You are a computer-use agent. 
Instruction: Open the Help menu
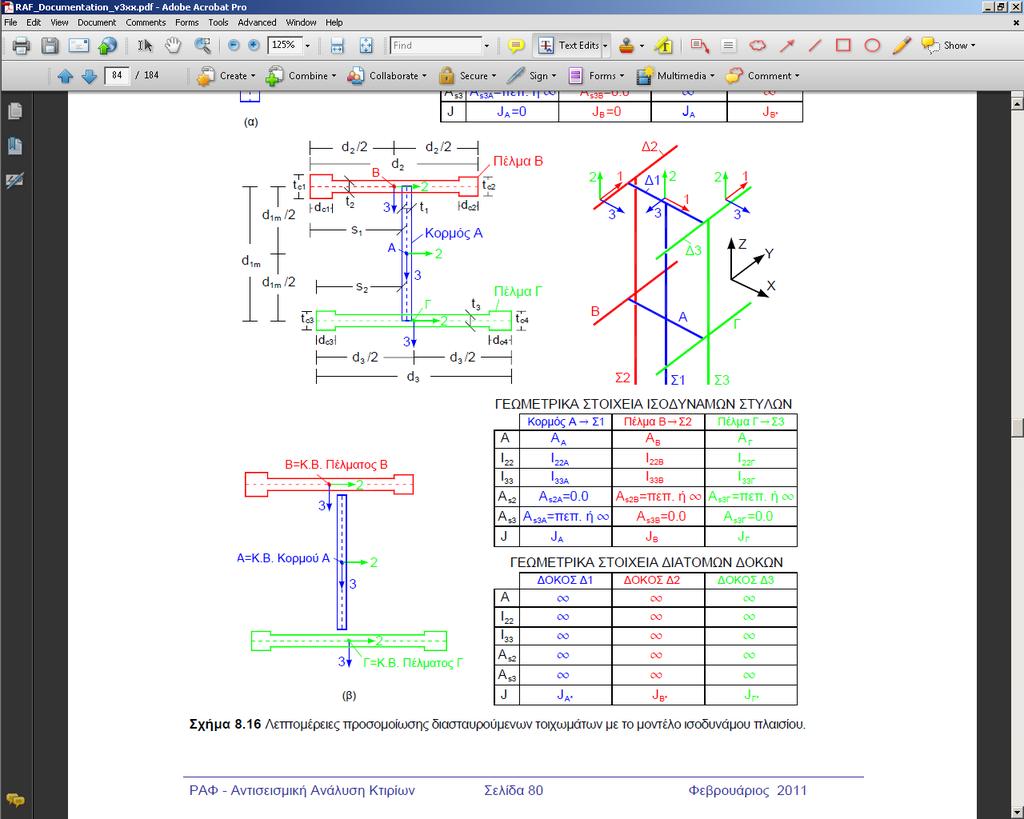[334, 22]
